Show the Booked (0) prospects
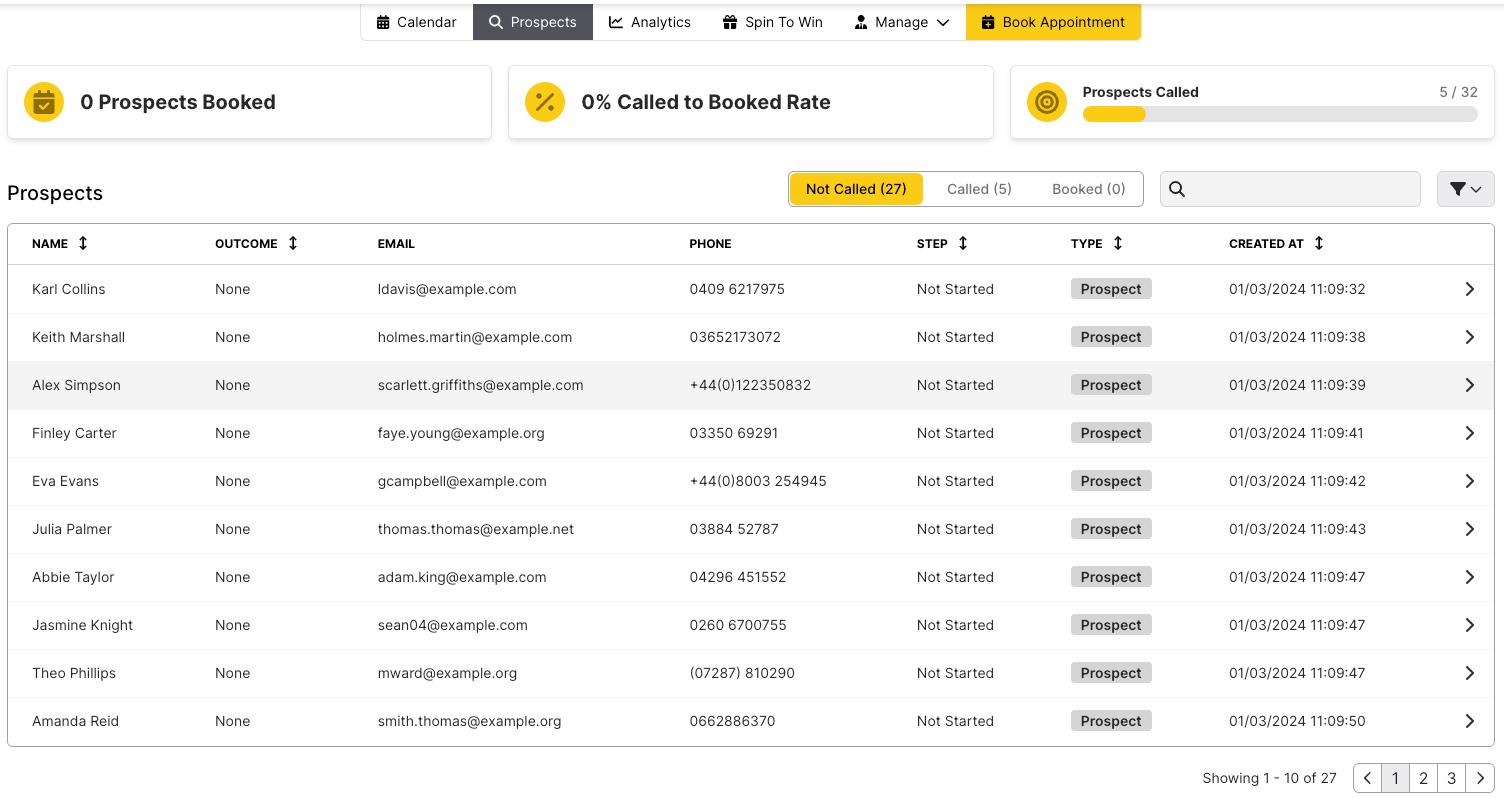 point(1088,189)
